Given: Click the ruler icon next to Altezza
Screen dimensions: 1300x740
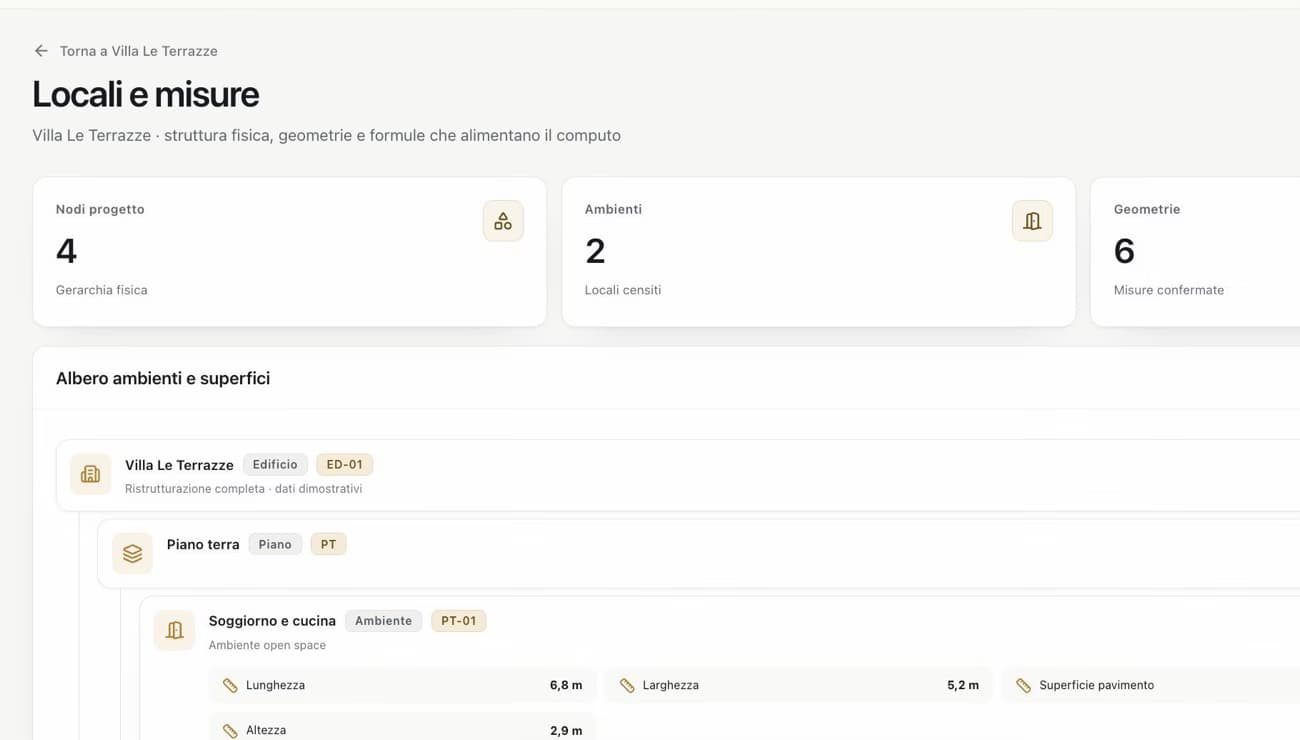Looking at the screenshot, I should tap(230, 731).
